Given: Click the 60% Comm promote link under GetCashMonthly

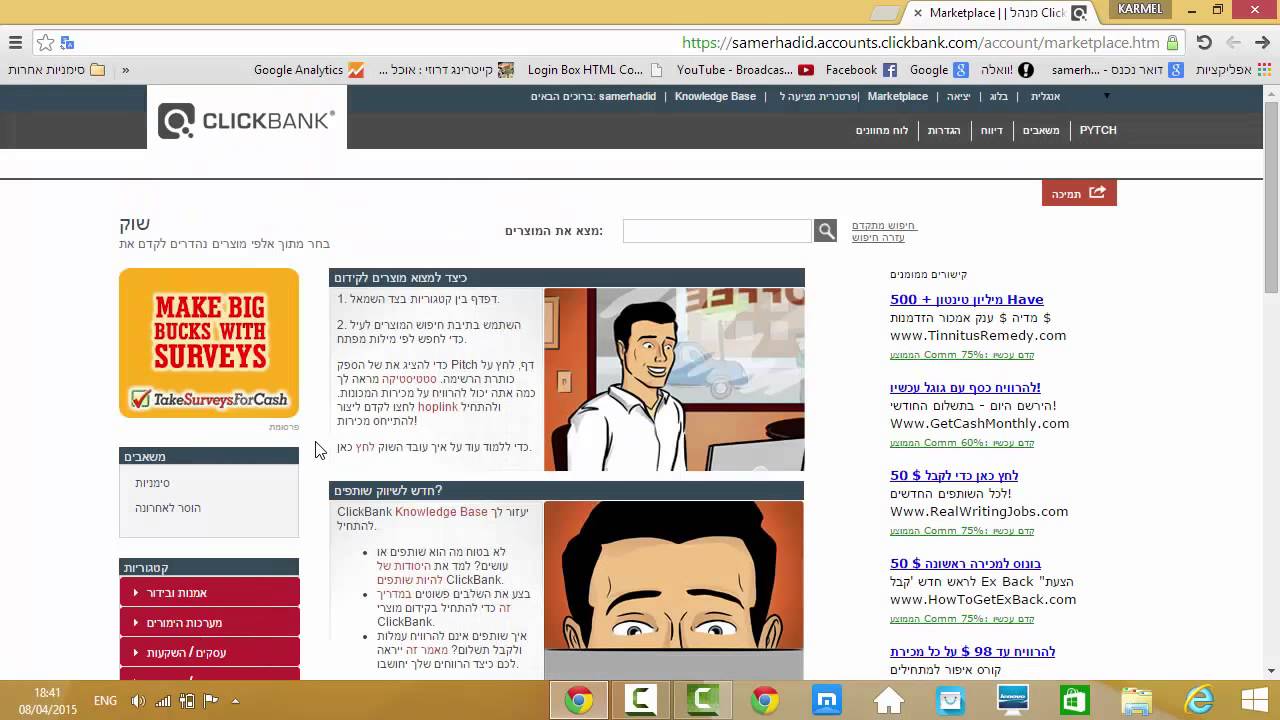Looking at the screenshot, I should [962, 443].
